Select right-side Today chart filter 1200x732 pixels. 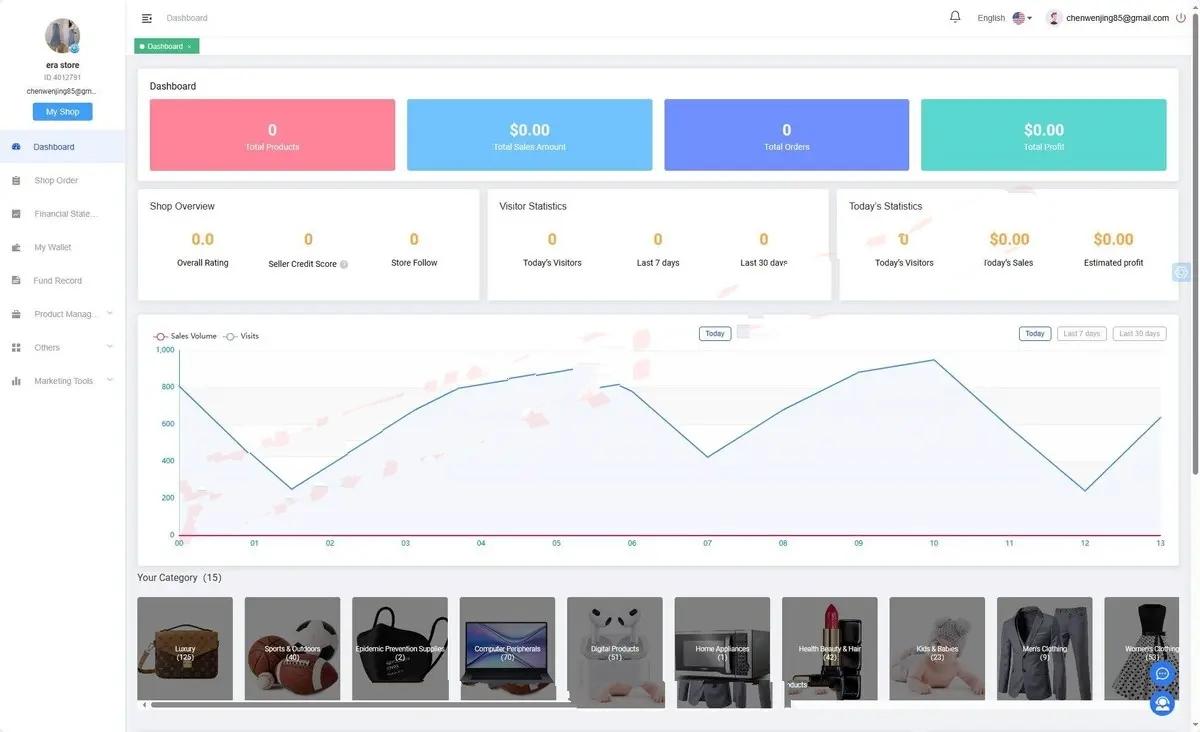[x=1035, y=334]
